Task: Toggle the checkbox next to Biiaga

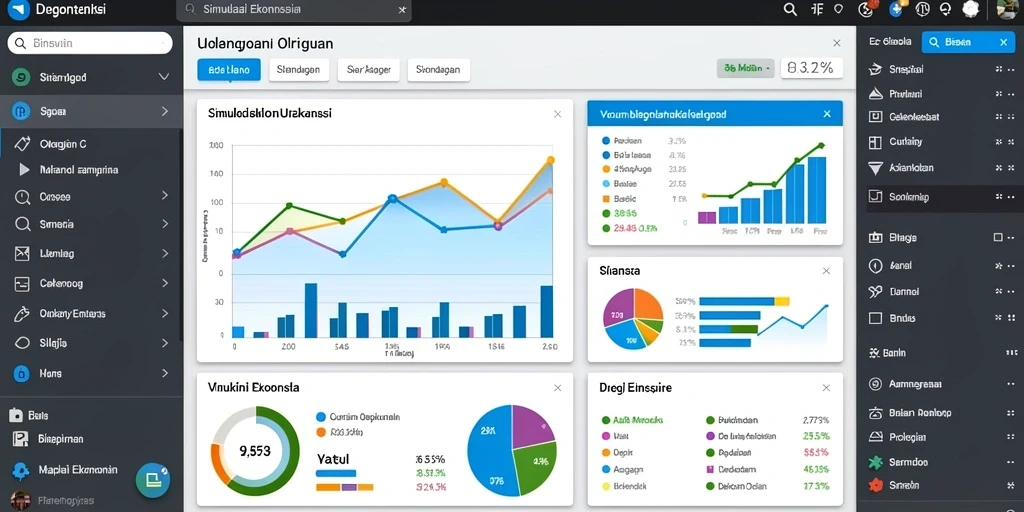Action: pyautogui.click(x=997, y=238)
